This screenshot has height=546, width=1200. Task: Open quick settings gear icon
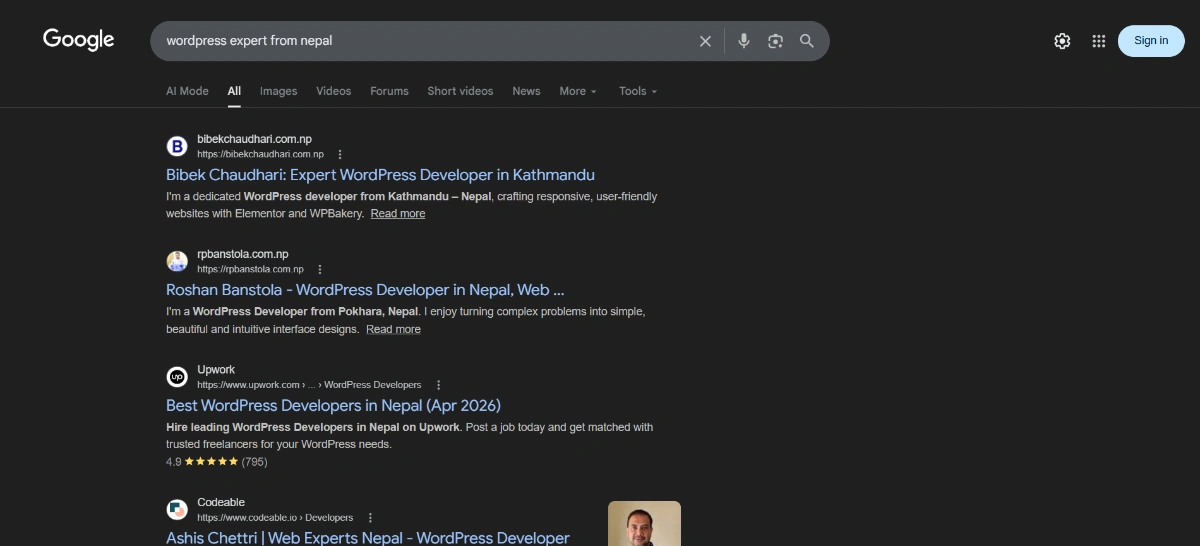(x=1062, y=41)
